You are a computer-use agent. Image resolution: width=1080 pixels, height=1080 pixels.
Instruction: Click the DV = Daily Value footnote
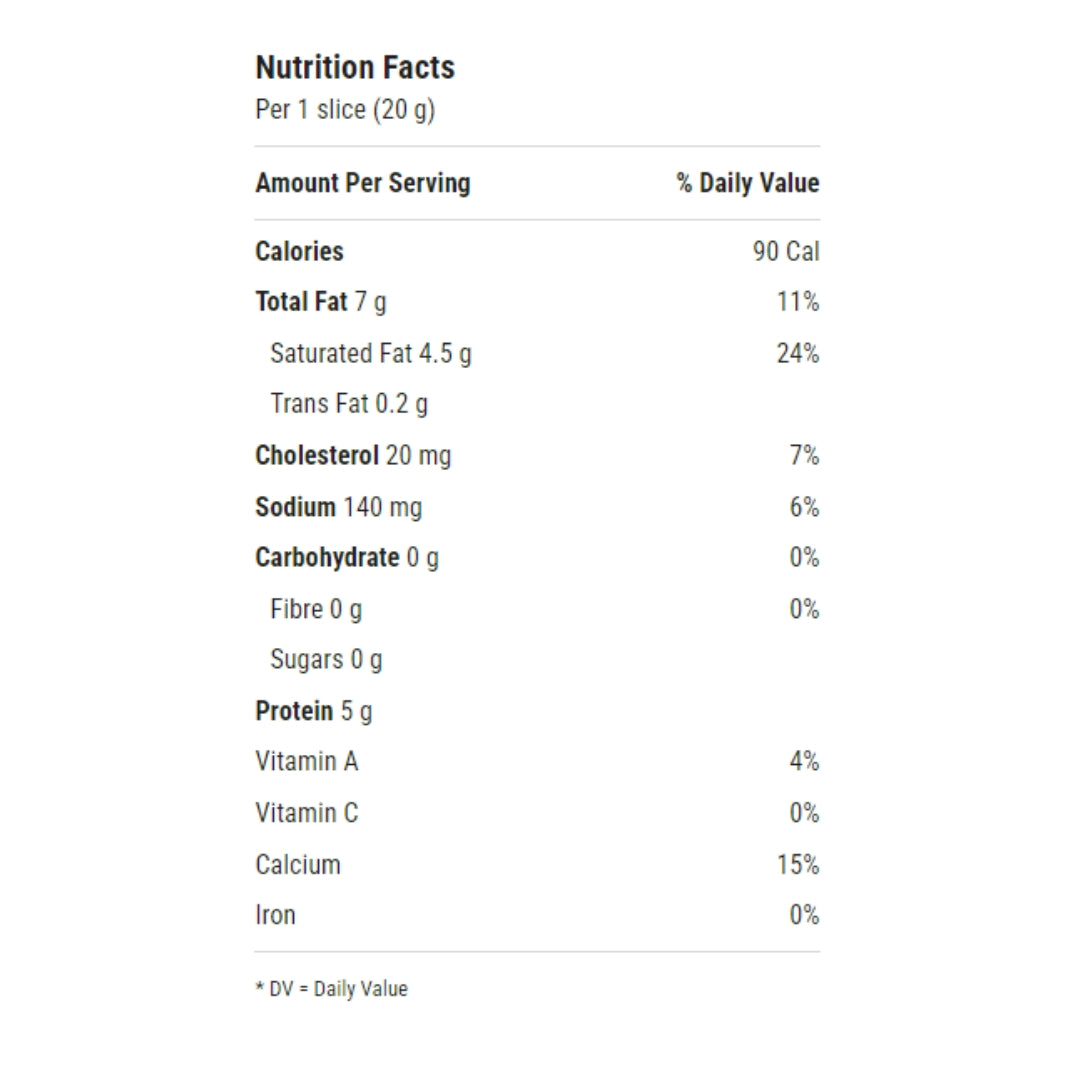point(332,989)
